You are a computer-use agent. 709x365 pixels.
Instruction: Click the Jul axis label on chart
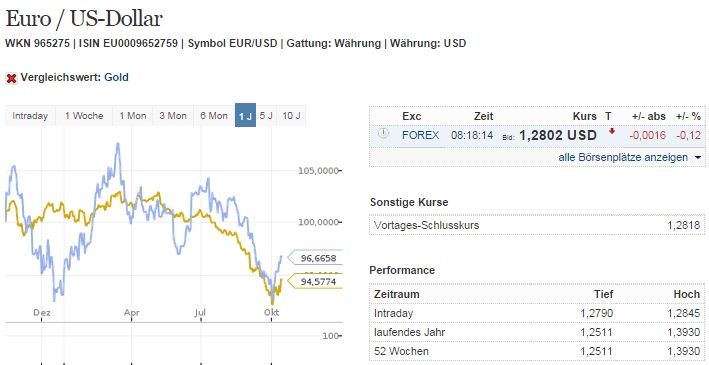200,312
